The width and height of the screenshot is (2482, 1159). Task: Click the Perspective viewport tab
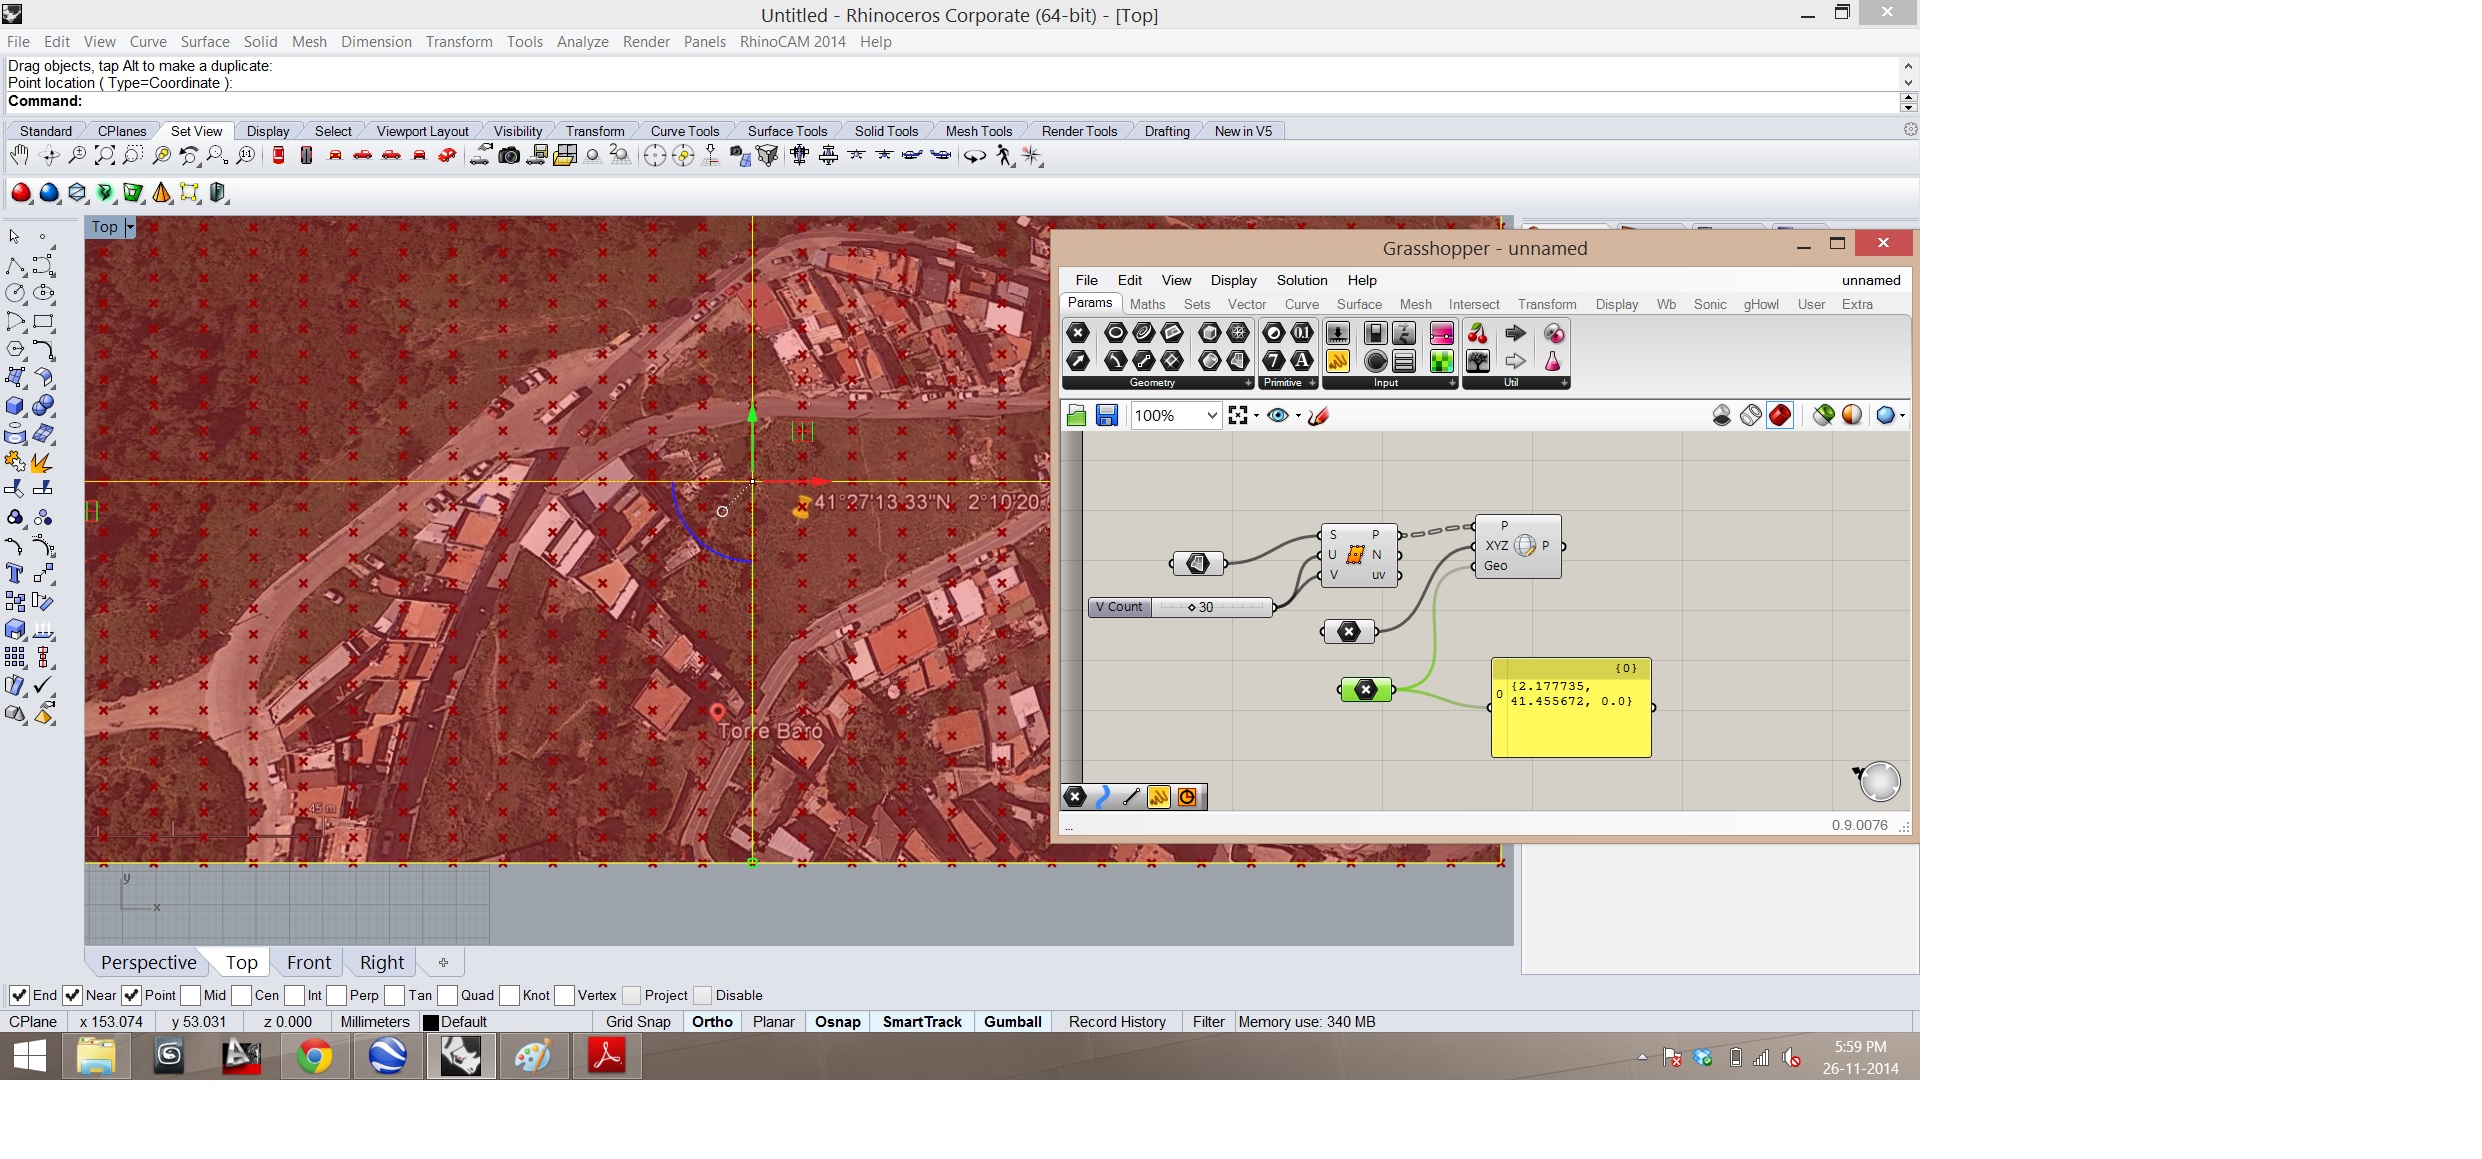pyautogui.click(x=148, y=962)
